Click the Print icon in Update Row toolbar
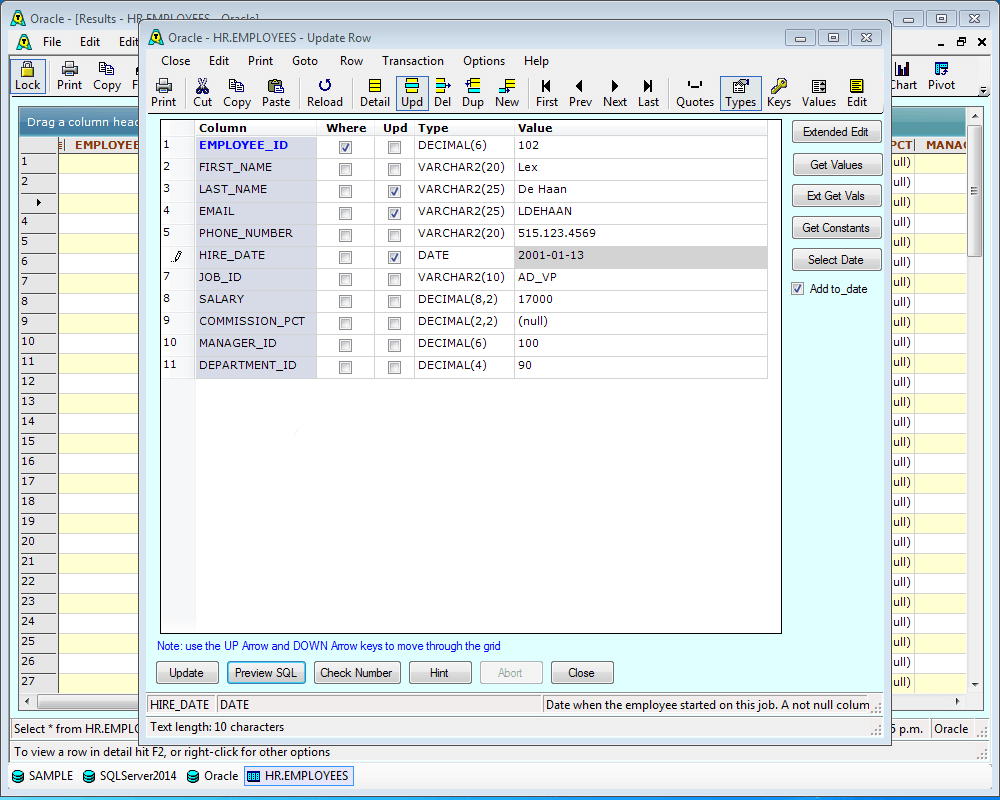Screen dimensions: 1000x800 point(163,93)
